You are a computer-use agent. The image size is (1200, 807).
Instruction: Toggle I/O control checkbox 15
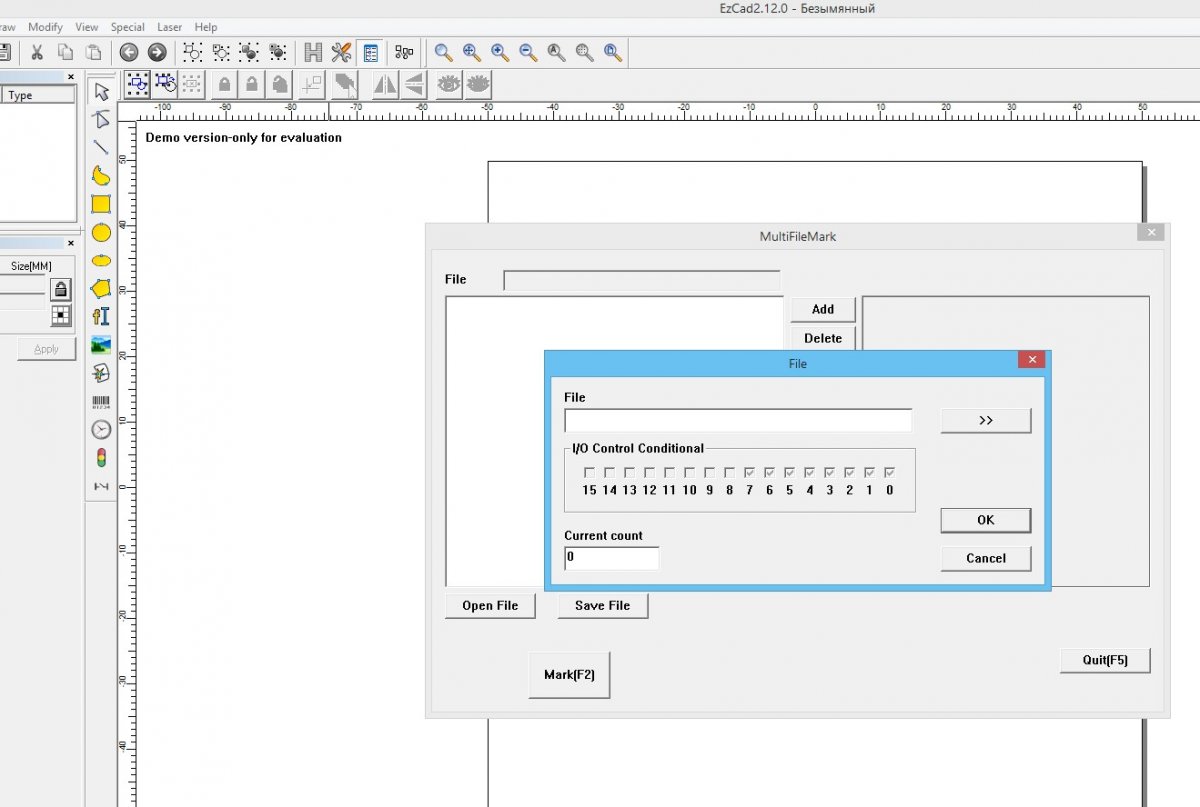point(589,472)
